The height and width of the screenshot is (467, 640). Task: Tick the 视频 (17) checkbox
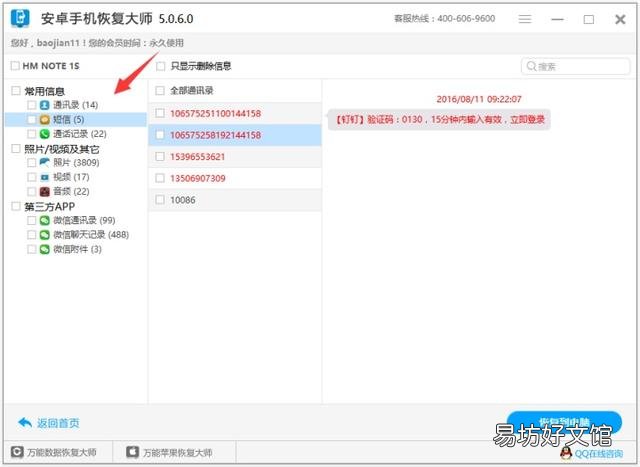(31, 177)
